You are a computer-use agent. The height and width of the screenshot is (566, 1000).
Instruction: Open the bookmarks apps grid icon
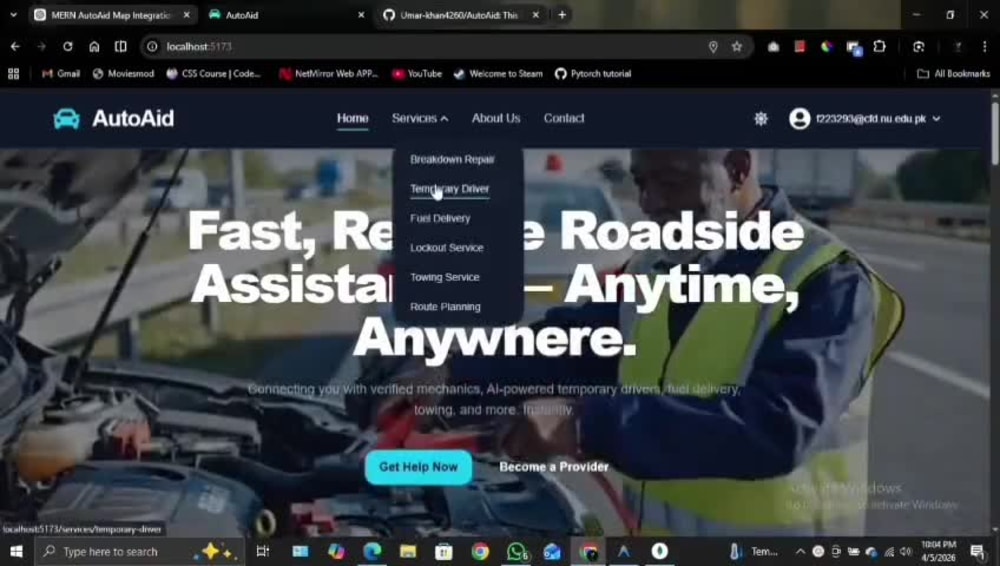(13, 74)
